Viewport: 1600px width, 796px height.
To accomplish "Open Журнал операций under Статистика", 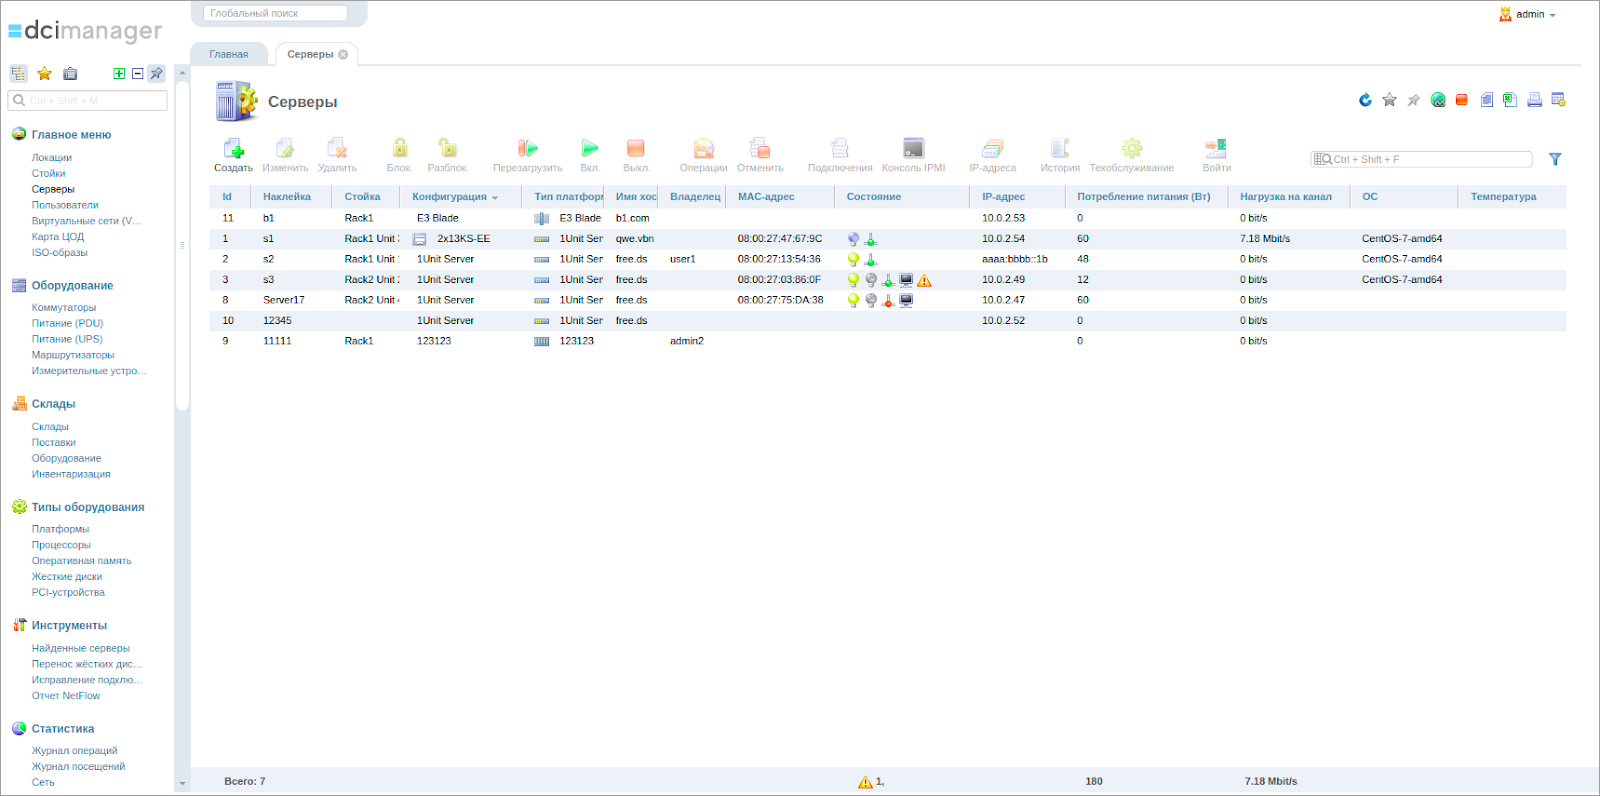I will click(x=74, y=751).
